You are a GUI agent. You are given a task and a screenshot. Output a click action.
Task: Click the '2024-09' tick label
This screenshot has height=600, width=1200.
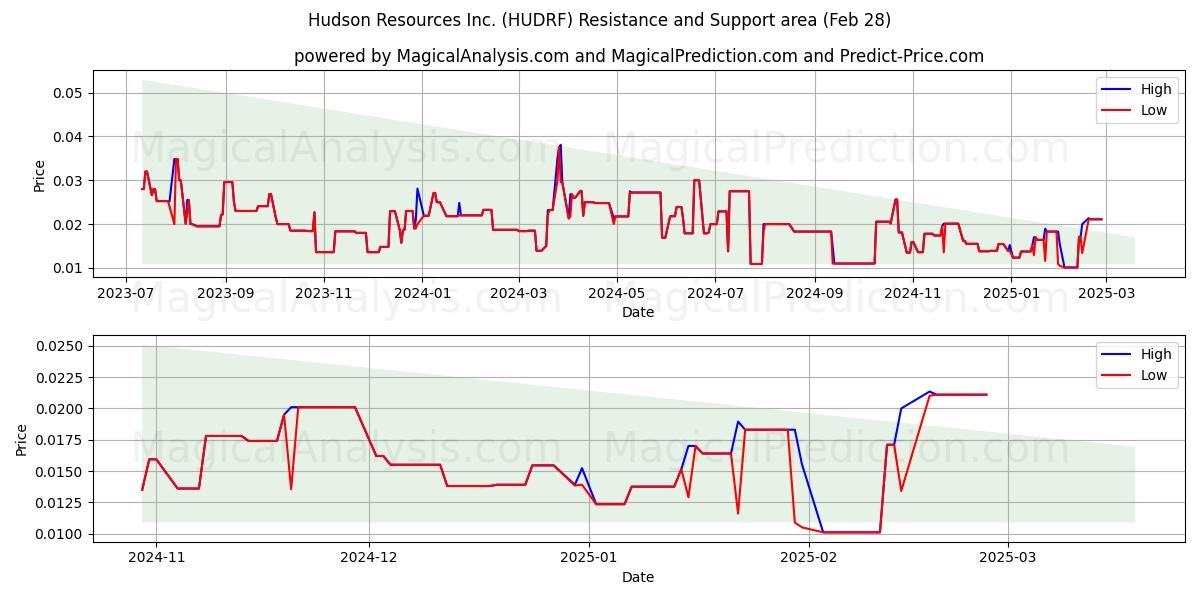814,292
